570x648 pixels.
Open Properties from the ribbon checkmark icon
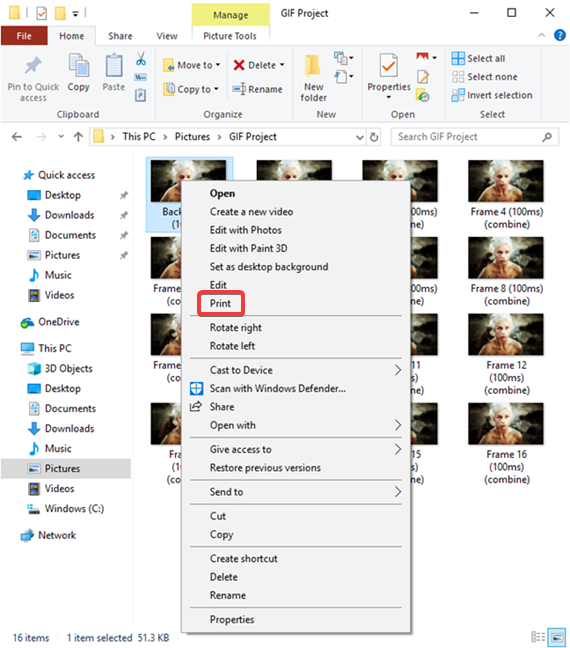[x=389, y=65]
